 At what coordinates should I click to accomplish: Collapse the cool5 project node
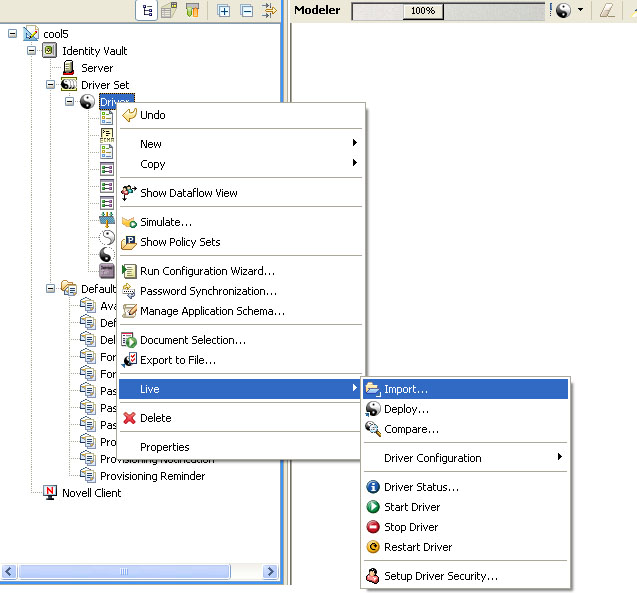pyautogui.click(x=12, y=34)
